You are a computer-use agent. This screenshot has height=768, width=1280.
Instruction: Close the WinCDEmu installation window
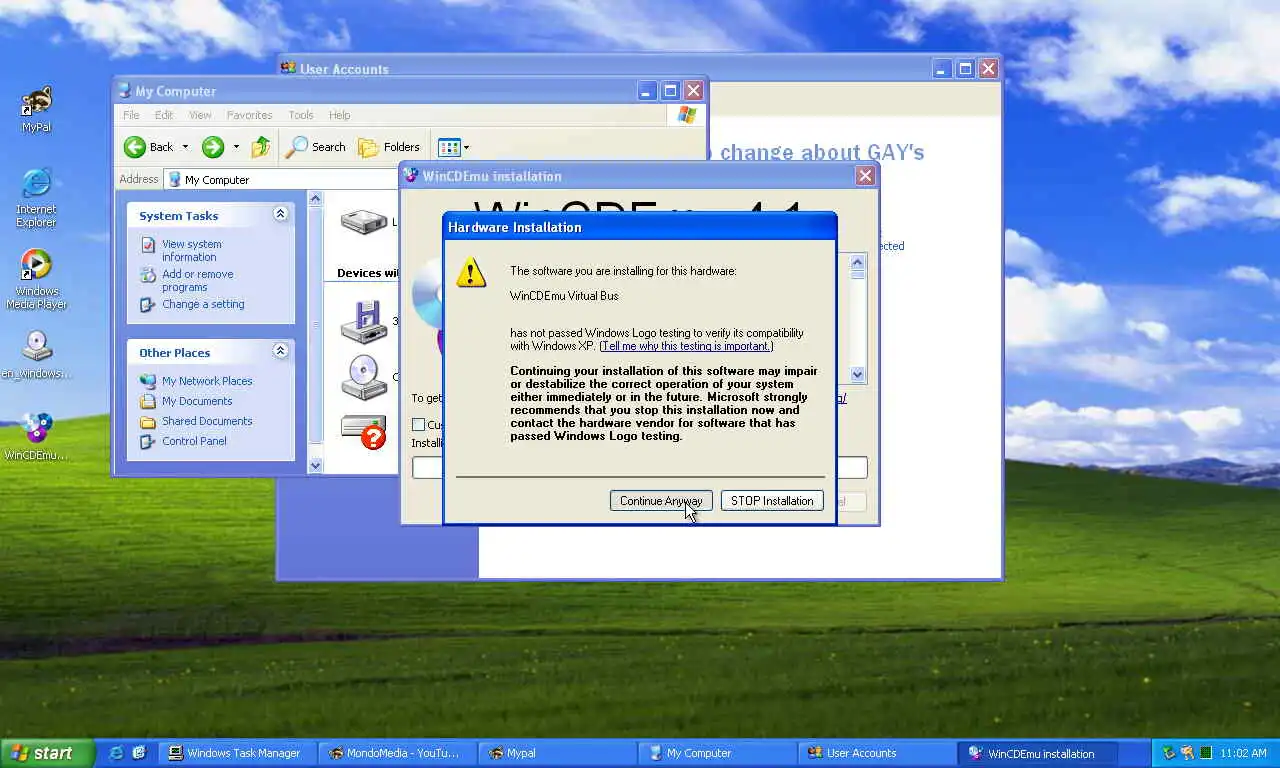pyautogui.click(x=865, y=176)
